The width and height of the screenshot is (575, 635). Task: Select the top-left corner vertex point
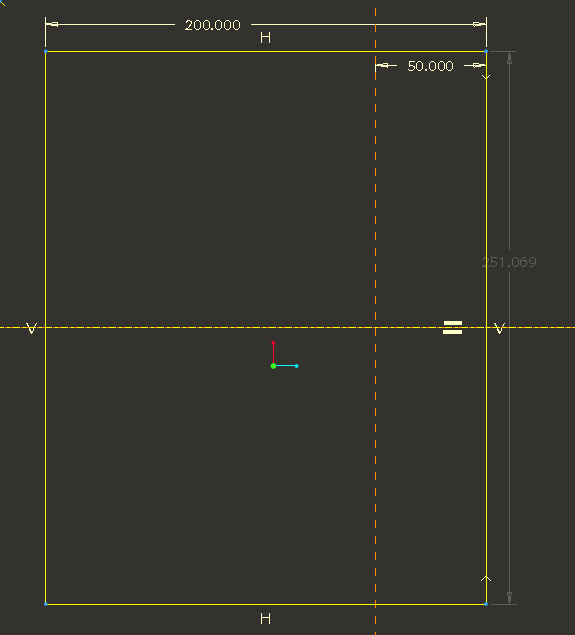click(45, 51)
